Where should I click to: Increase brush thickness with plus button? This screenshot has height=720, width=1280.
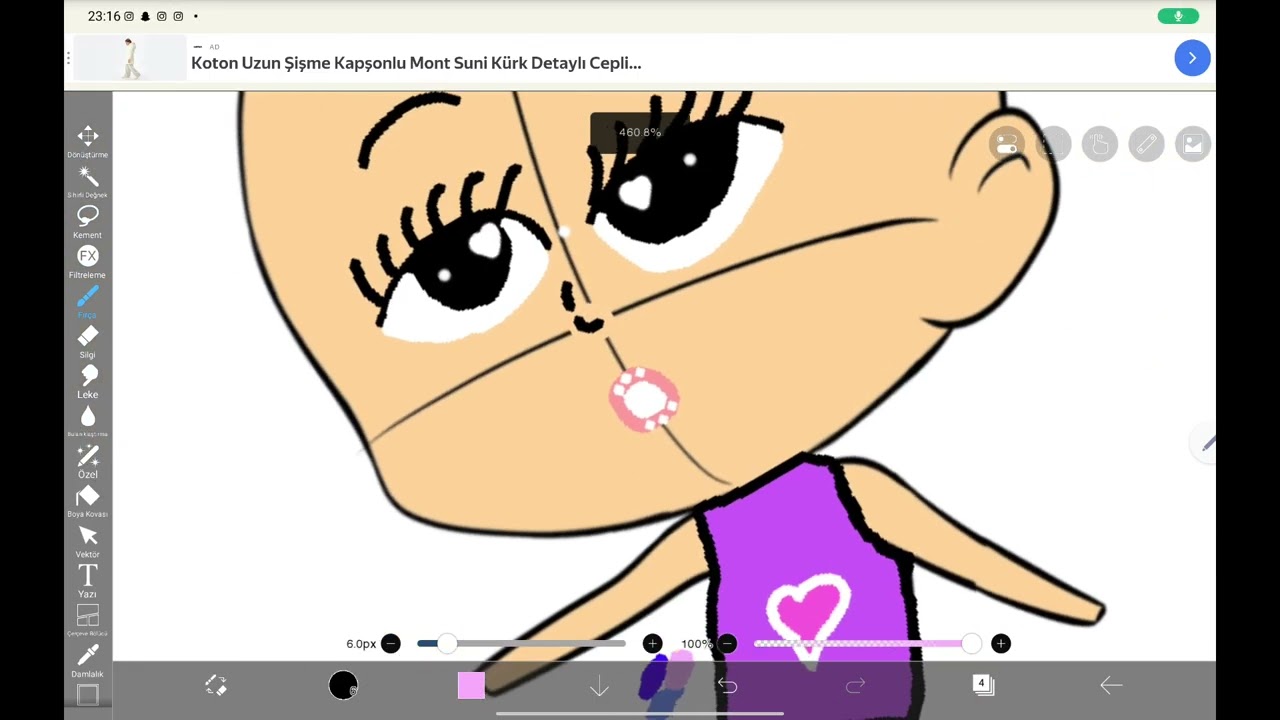tap(652, 644)
